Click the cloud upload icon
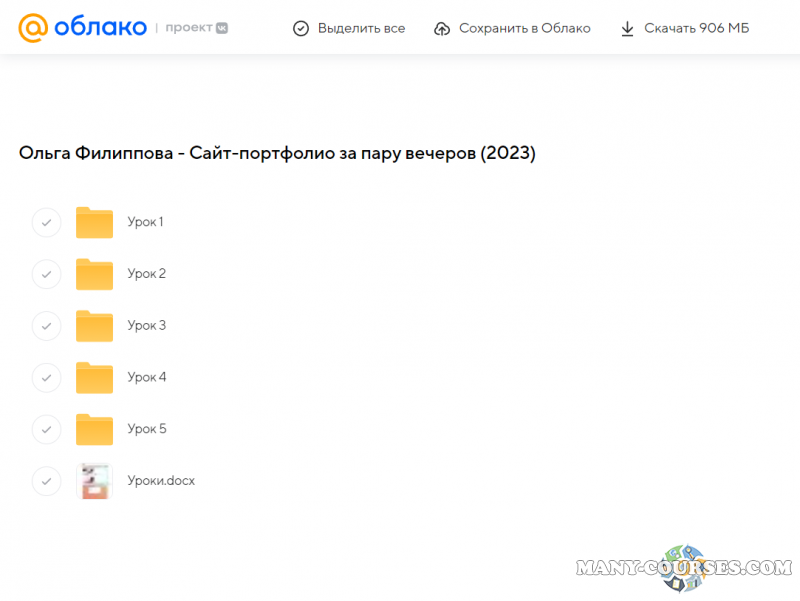This screenshot has width=800, height=601. [x=442, y=29]
